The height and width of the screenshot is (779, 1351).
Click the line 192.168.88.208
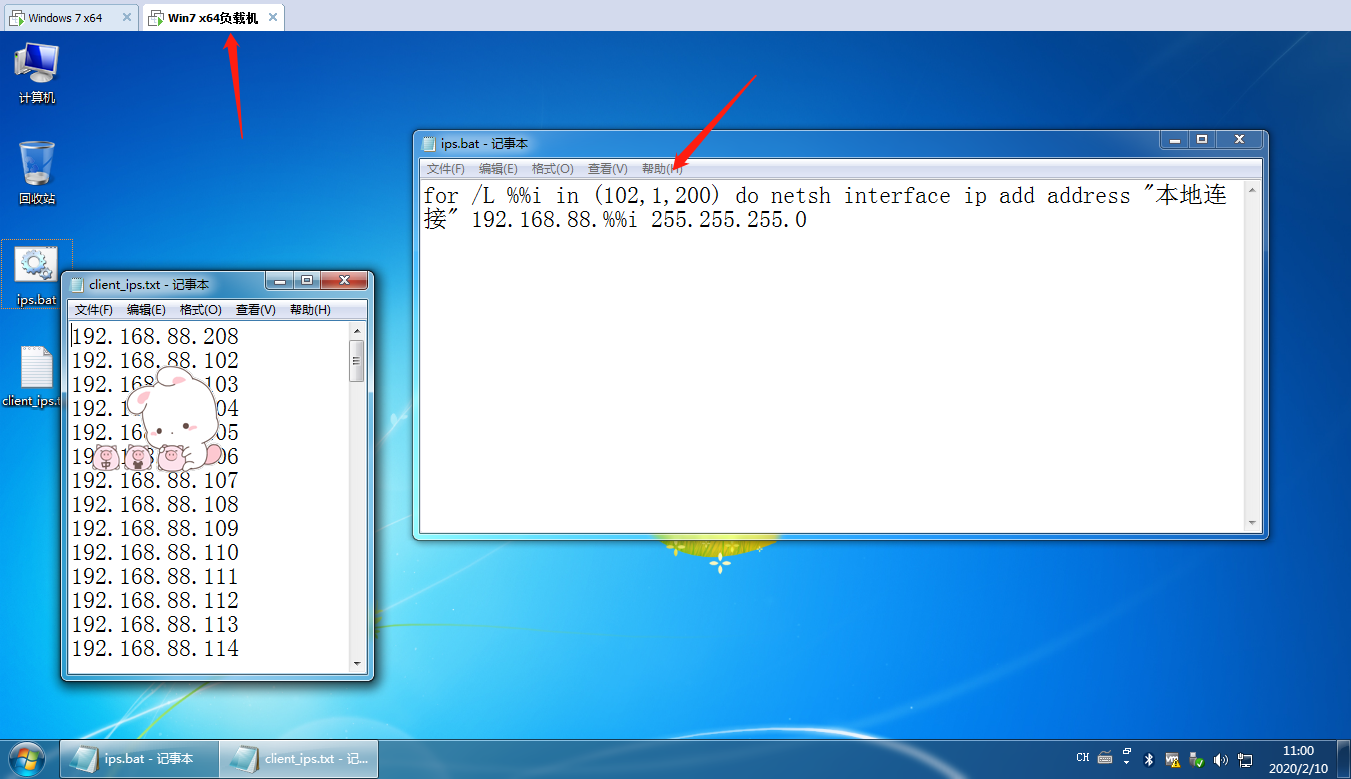[155, 337]
